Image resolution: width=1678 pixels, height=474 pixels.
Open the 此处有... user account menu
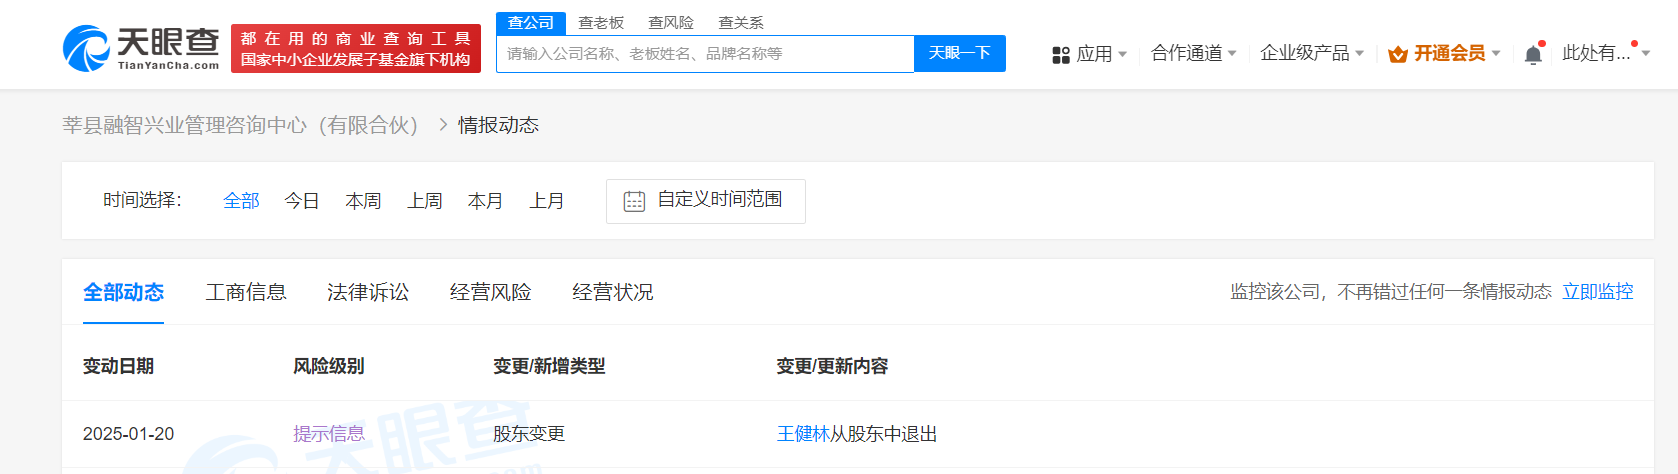click(x=1605, y=53)
